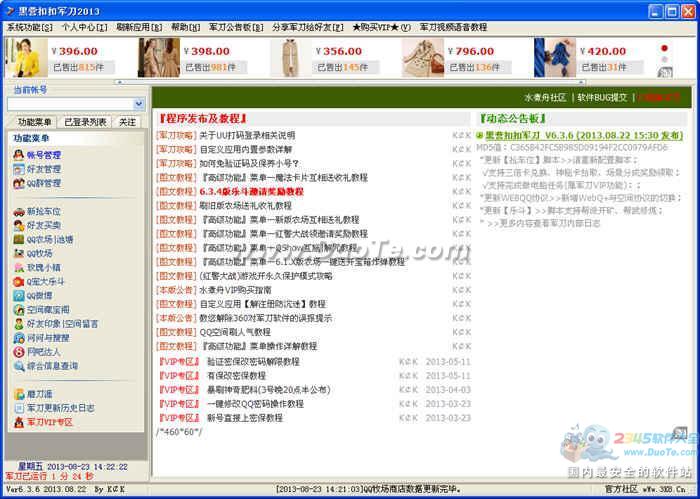Click the 好友买卖 icon

pos(19,225)
